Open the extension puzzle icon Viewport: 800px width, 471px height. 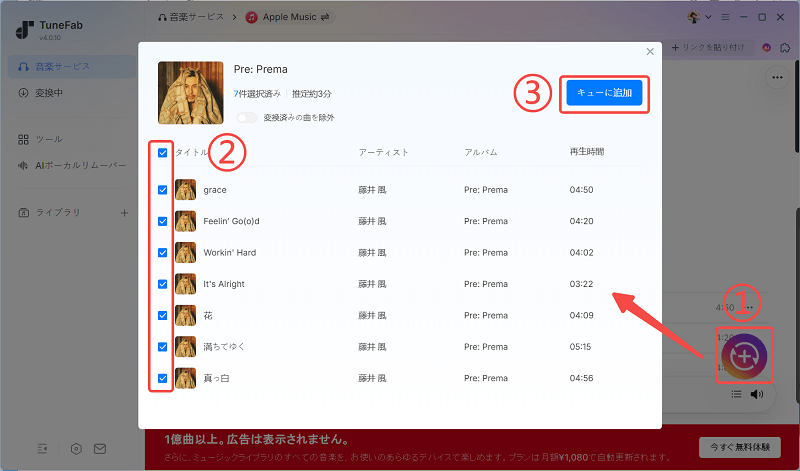coord(785,47)
